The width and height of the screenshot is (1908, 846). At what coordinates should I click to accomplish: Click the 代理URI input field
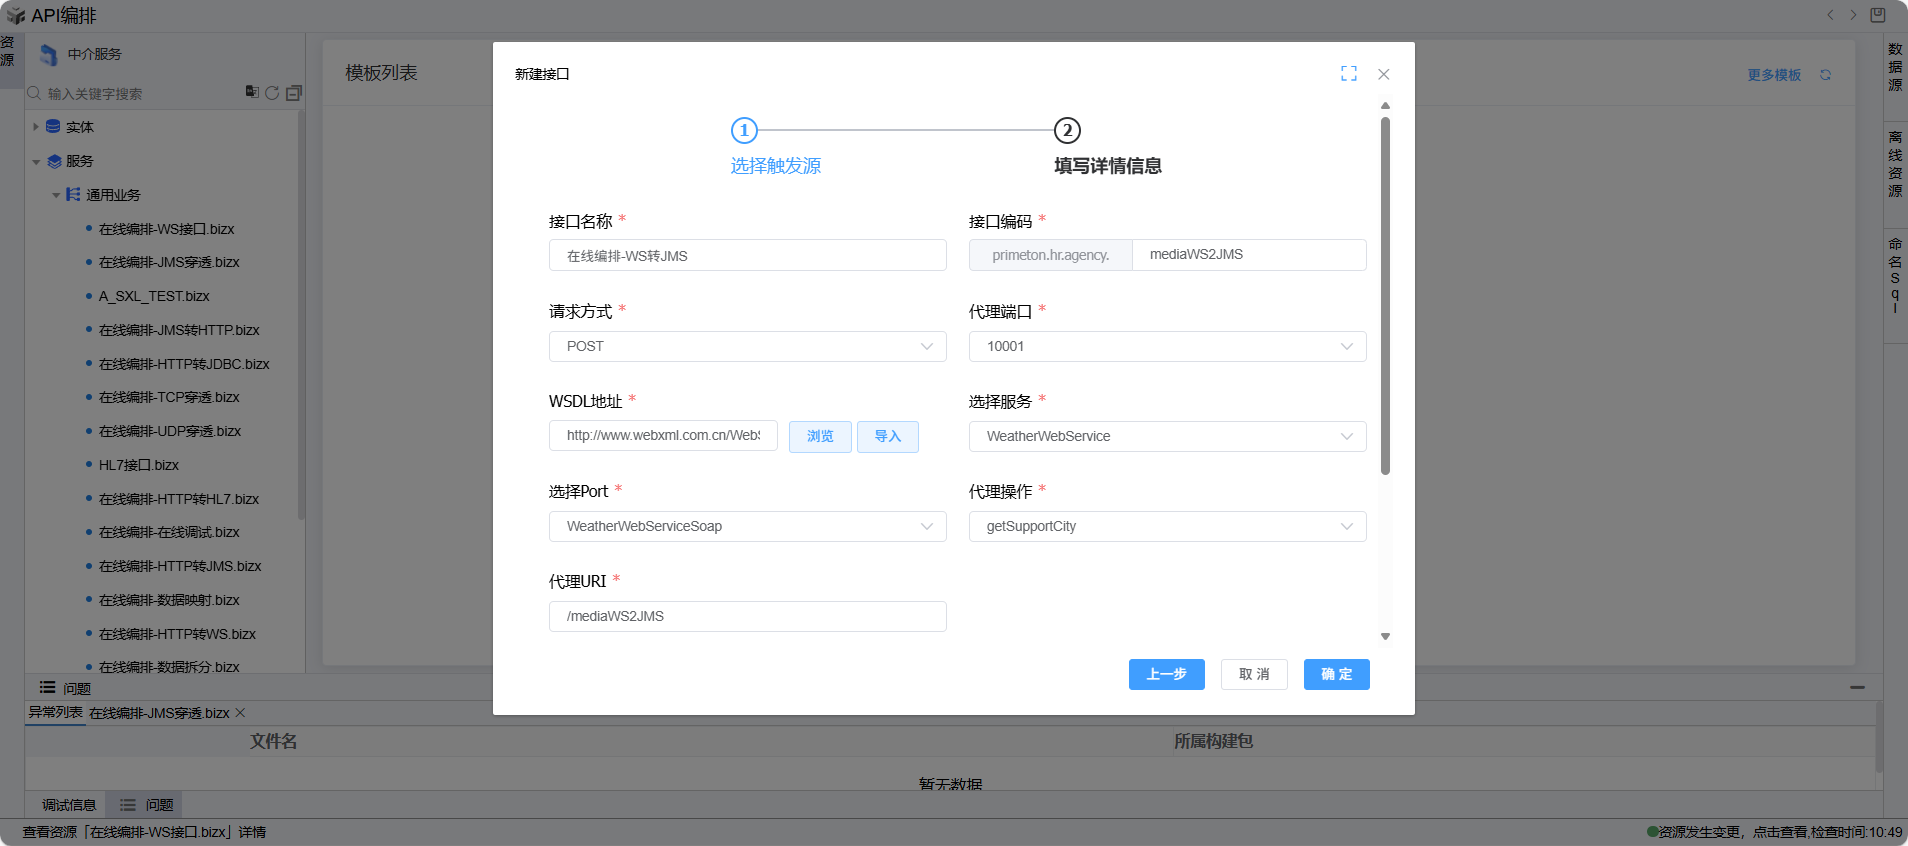click(x=747, y=616)
